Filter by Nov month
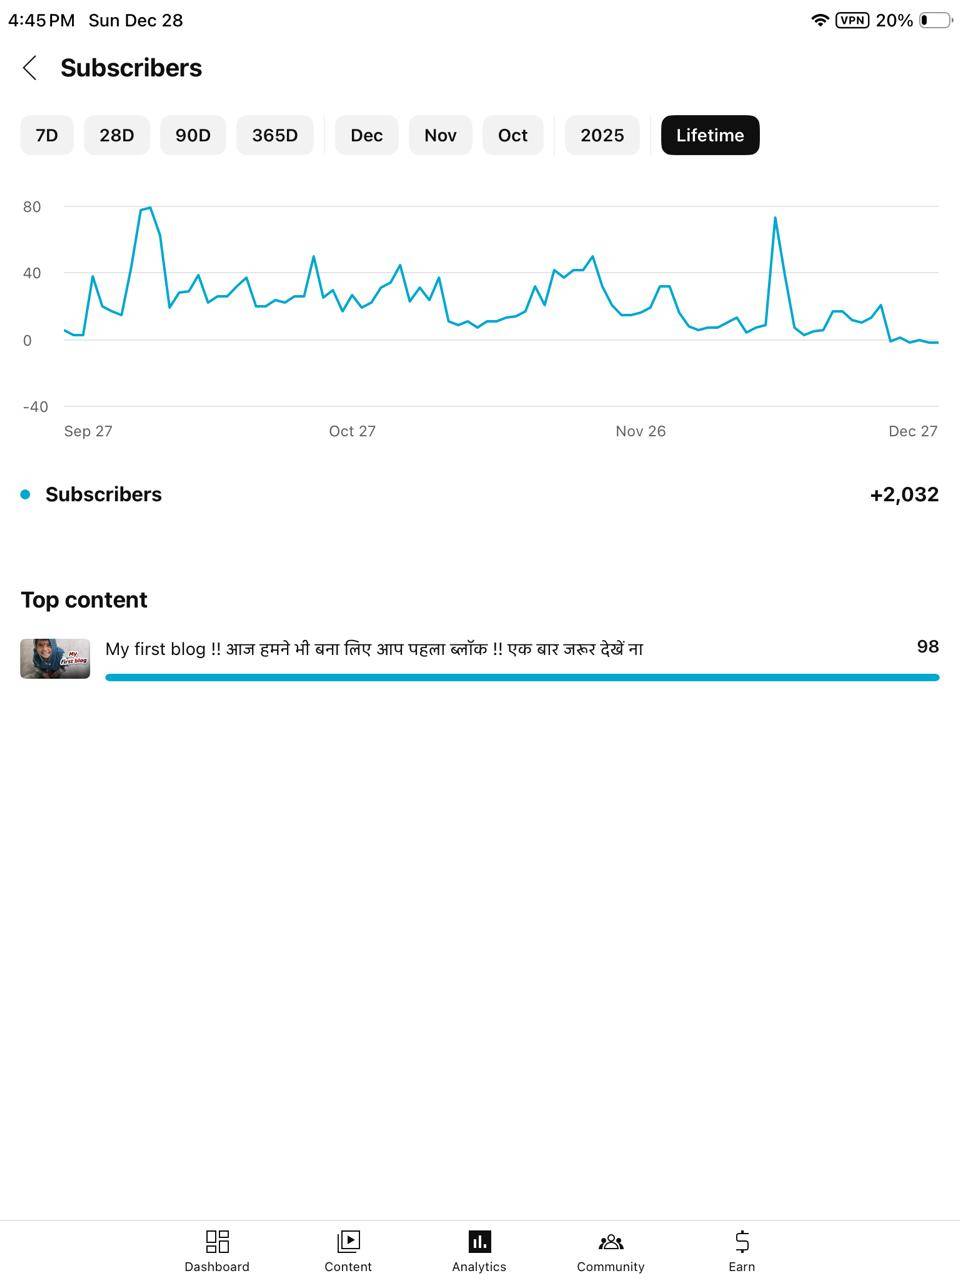960x1280 pixels. click(x=440, y=135)
